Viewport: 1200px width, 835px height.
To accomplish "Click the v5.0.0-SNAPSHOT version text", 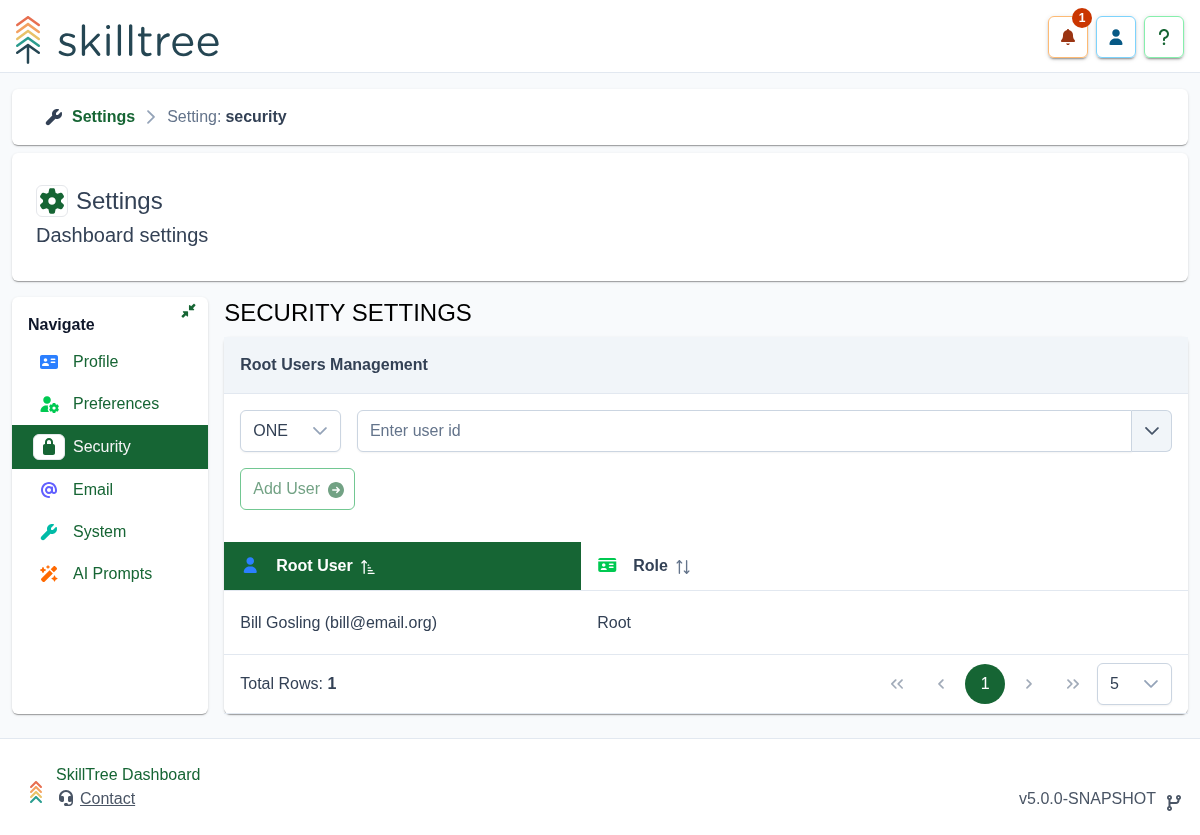I will (1087, 798).
